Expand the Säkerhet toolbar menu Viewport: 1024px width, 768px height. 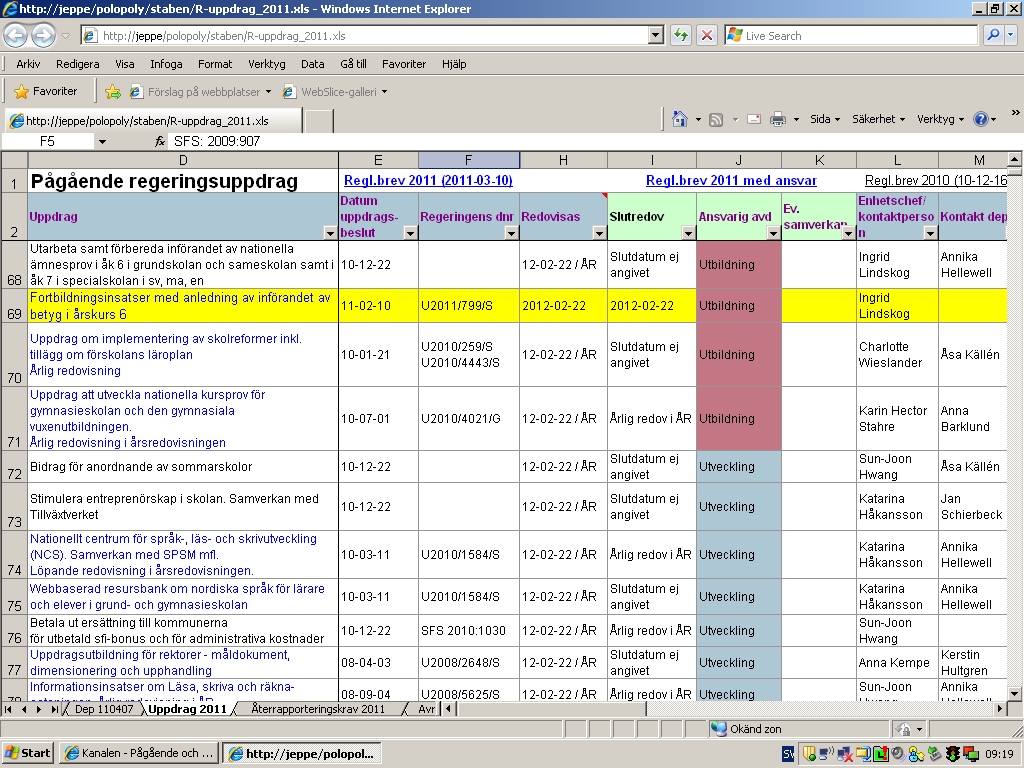click(x=878, y=119)
